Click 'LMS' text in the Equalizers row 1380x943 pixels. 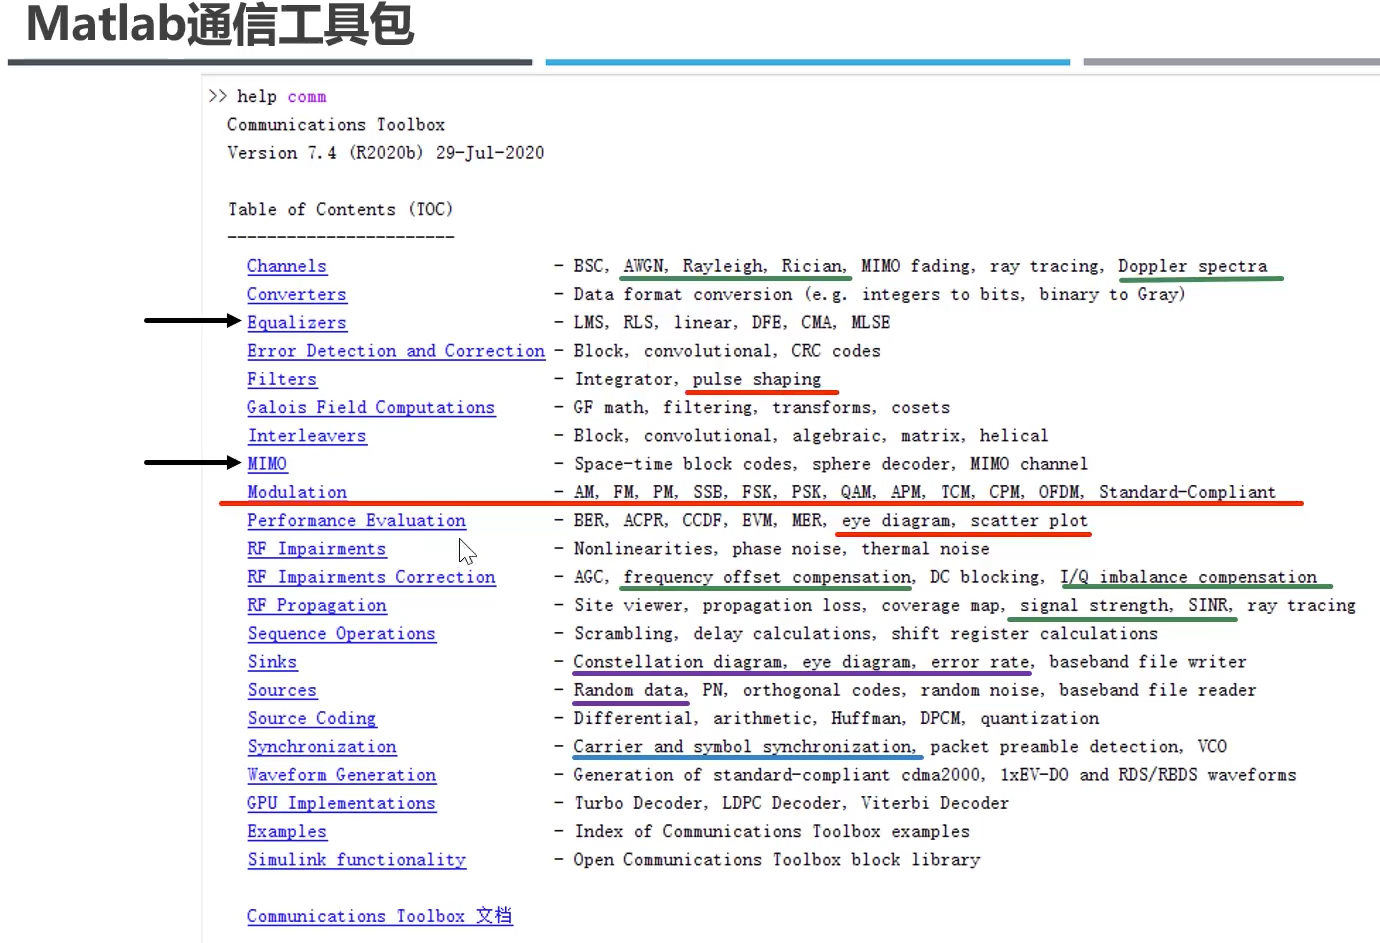coord(589,322)
